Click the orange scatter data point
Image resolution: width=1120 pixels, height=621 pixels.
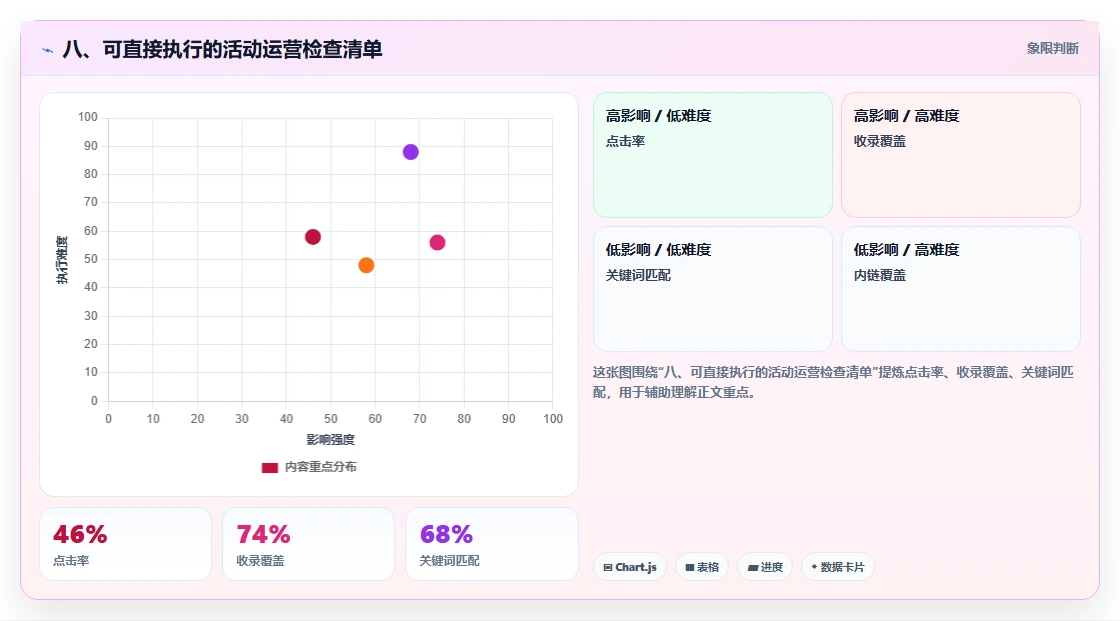pos(366,266)
